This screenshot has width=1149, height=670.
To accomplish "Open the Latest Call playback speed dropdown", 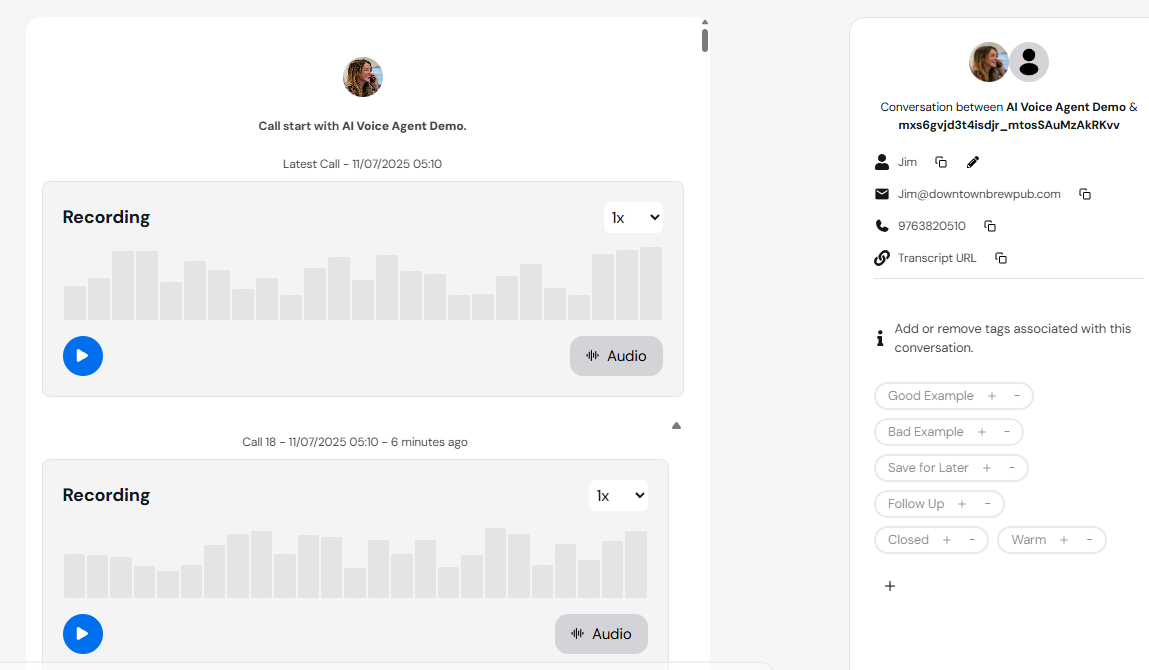I will (633, 217).
